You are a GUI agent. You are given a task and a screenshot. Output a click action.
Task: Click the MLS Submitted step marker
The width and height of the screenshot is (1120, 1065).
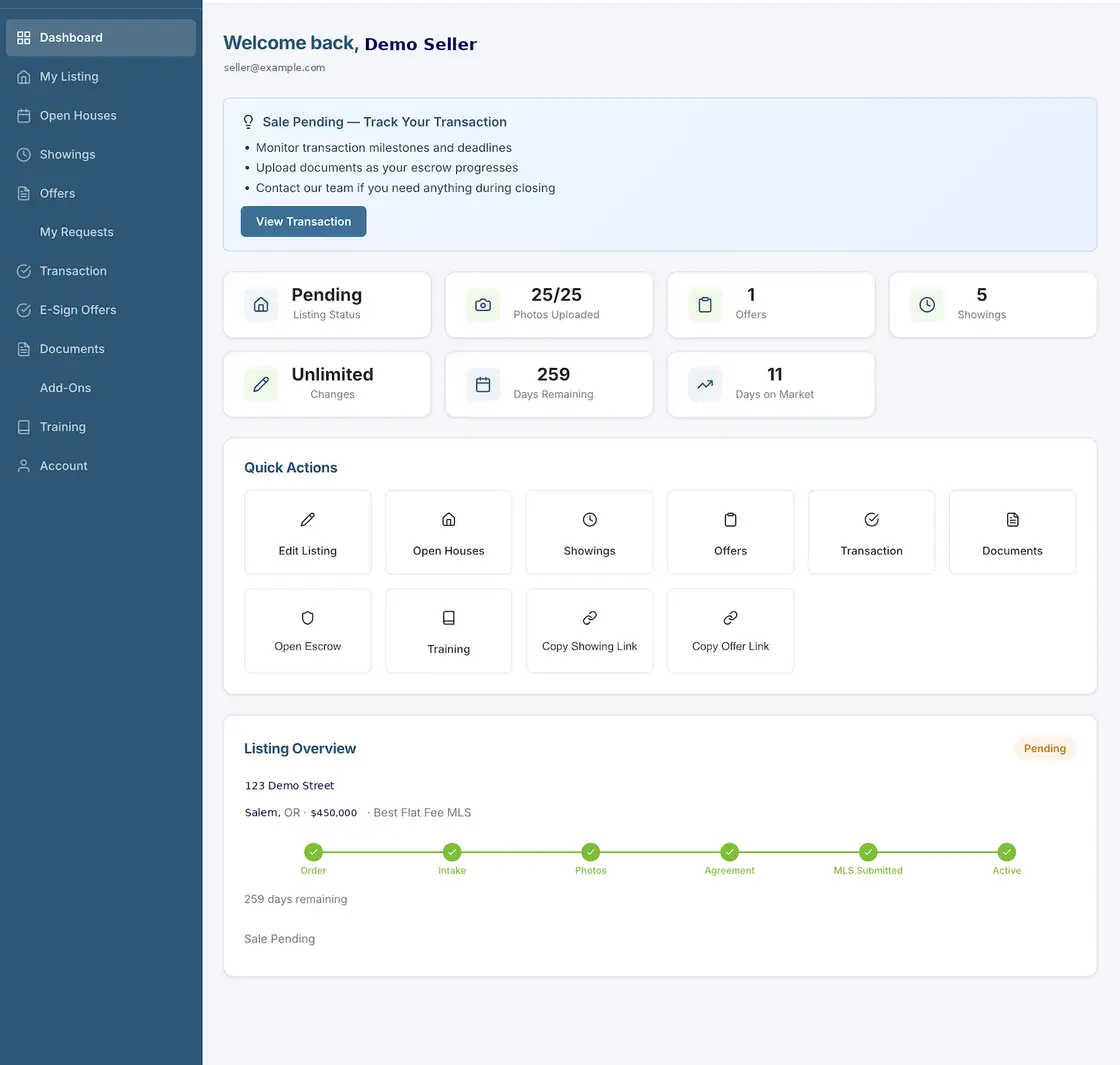tap(868, 852)
